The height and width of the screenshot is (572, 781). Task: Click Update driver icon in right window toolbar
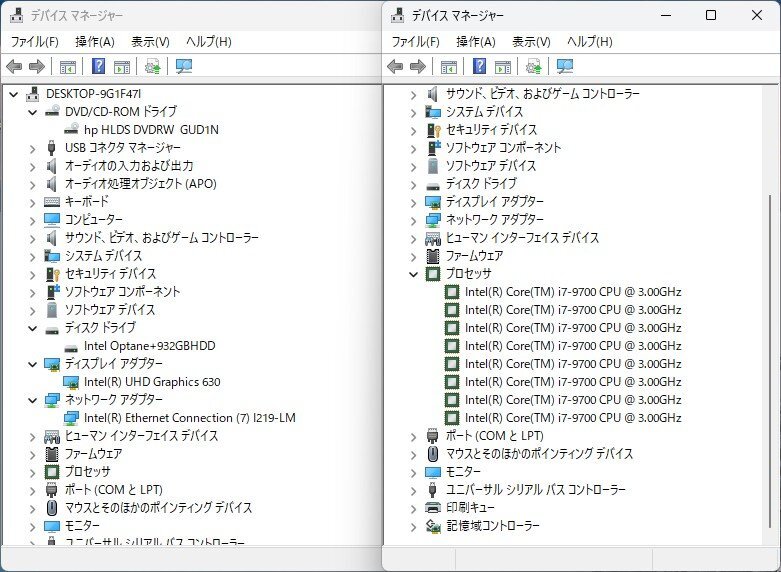pos(533,66)
